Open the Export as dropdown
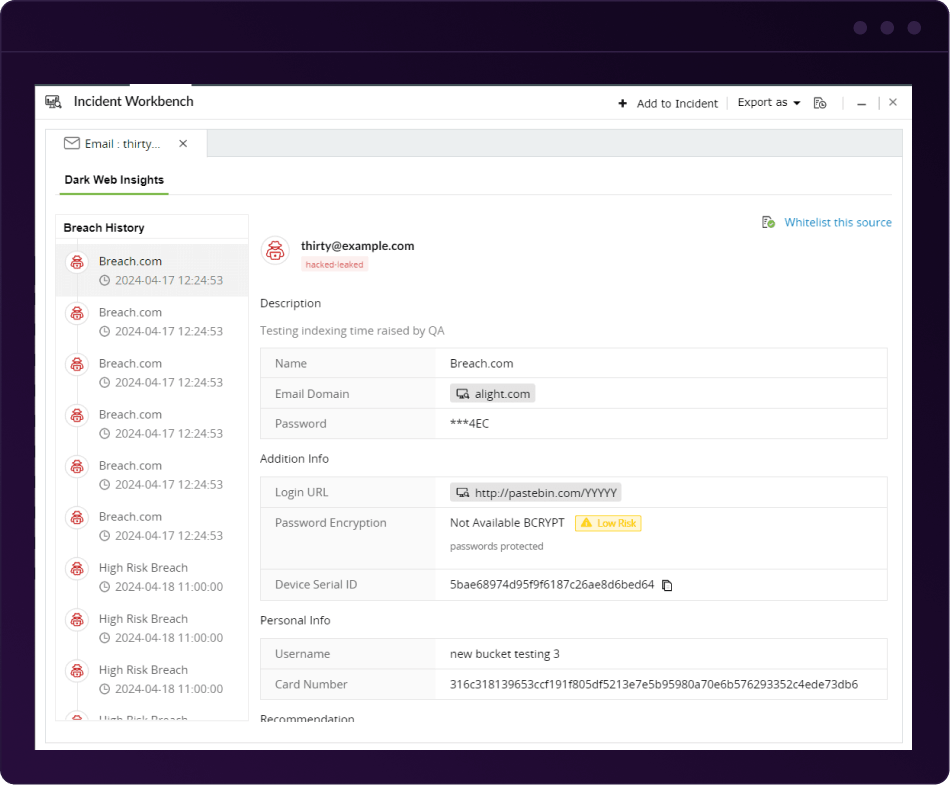This screenshot has width=950, height=785. click(768, 103)
